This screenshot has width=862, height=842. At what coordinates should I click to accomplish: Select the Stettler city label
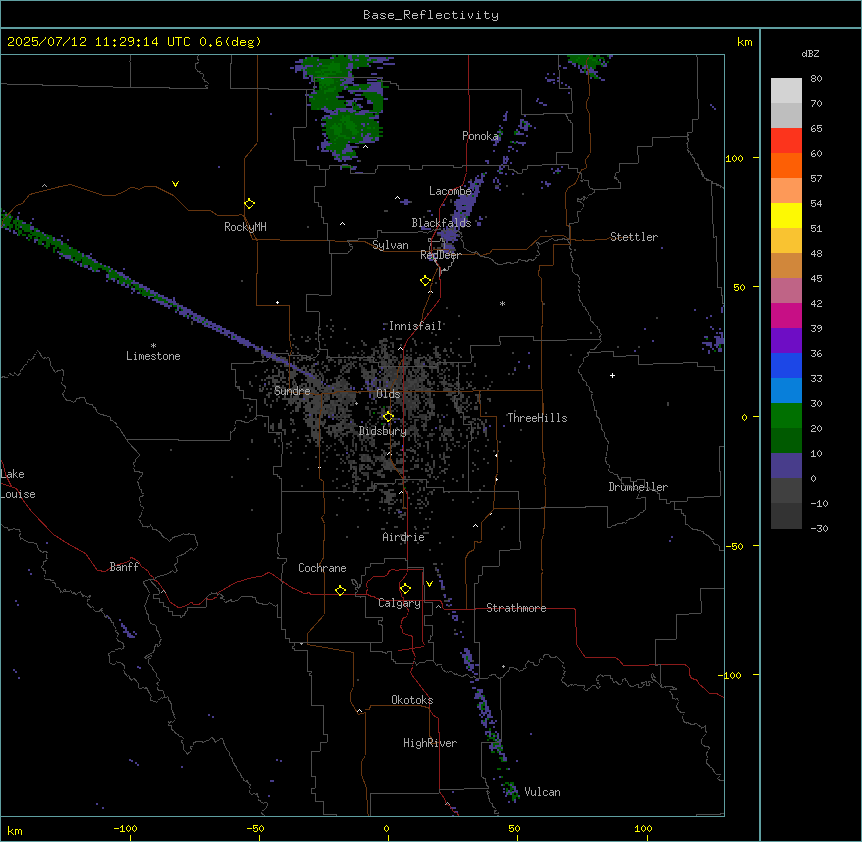click(x=634, y=237)
